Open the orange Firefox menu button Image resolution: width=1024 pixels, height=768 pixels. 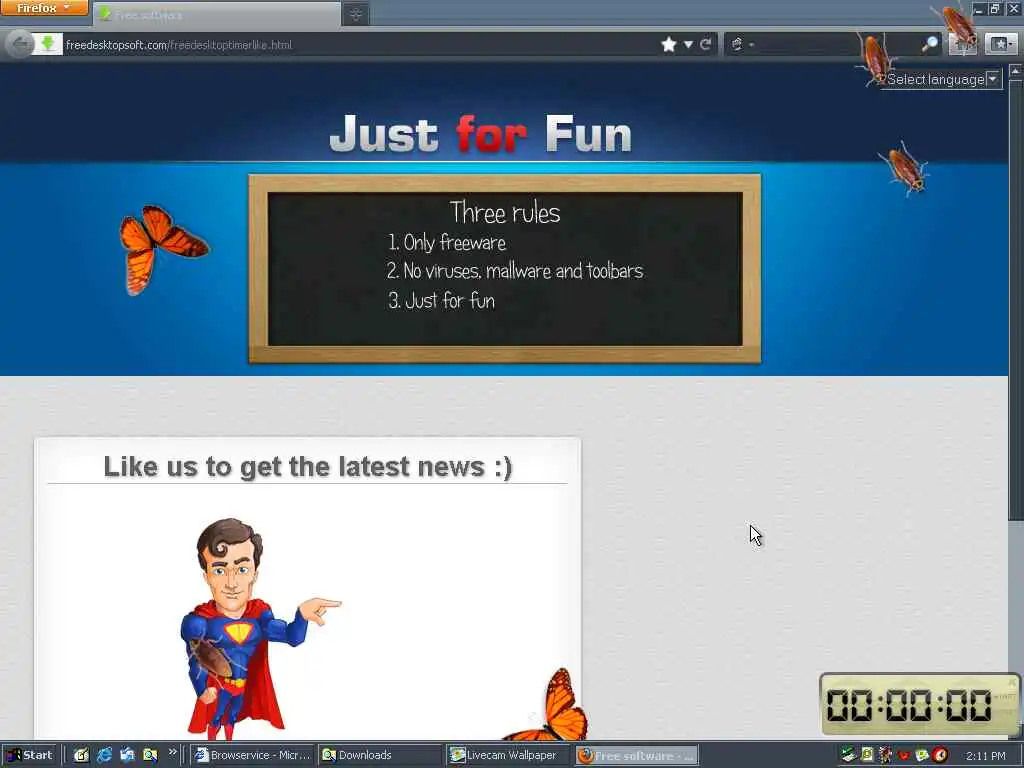[44, 8]
